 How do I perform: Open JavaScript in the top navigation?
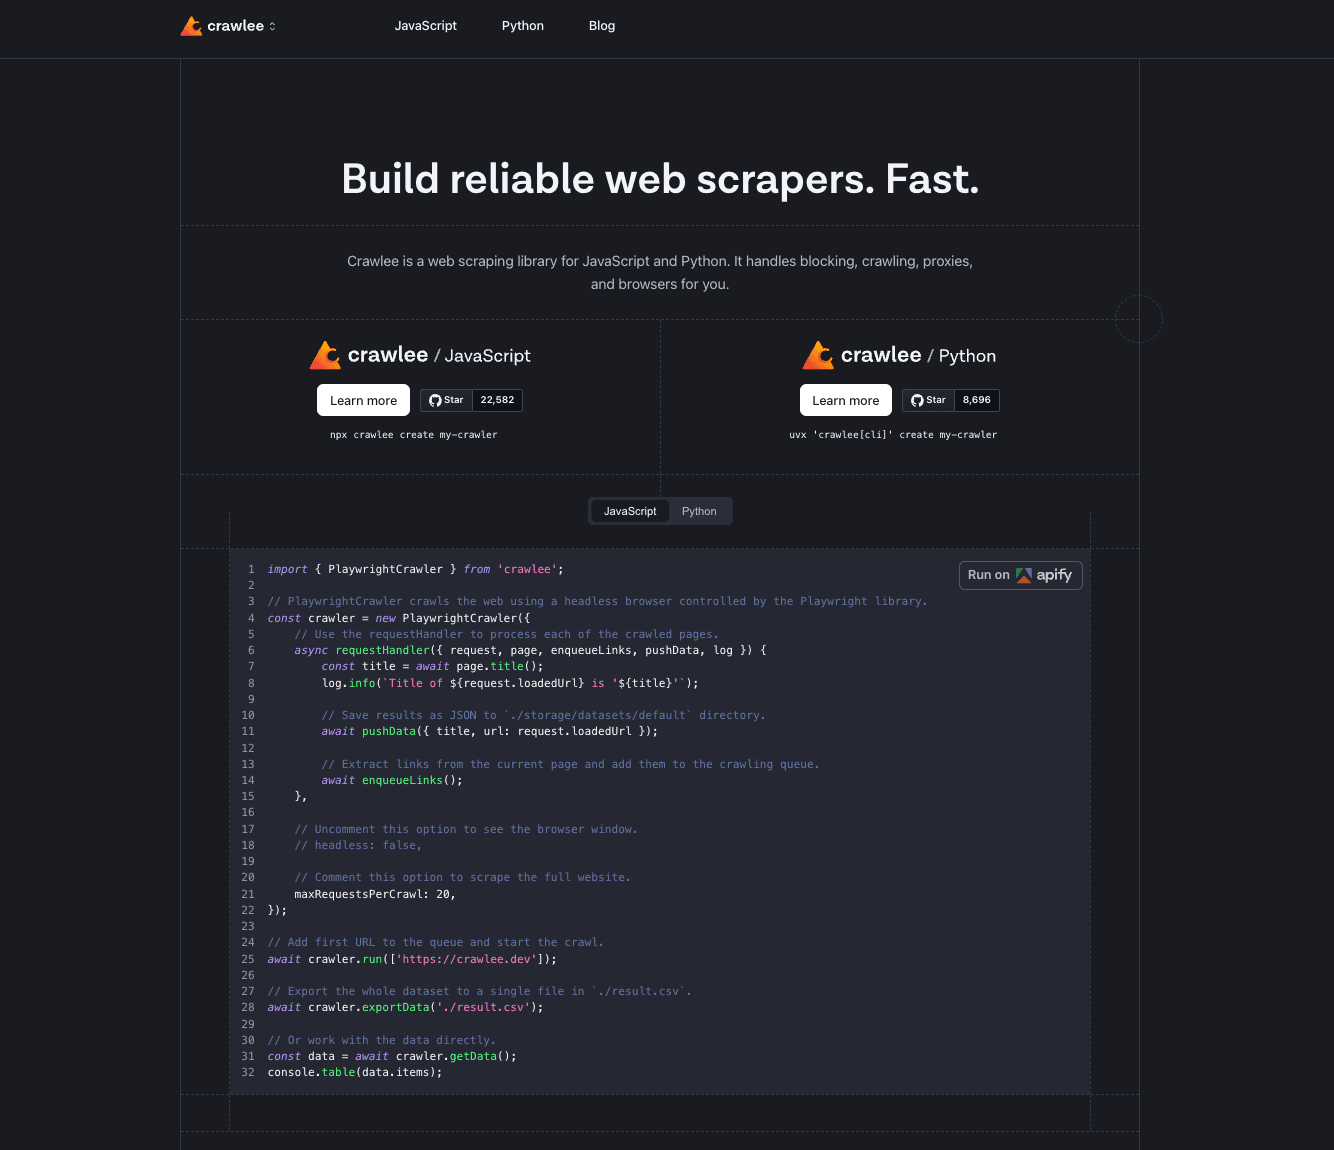click(426, 26)
